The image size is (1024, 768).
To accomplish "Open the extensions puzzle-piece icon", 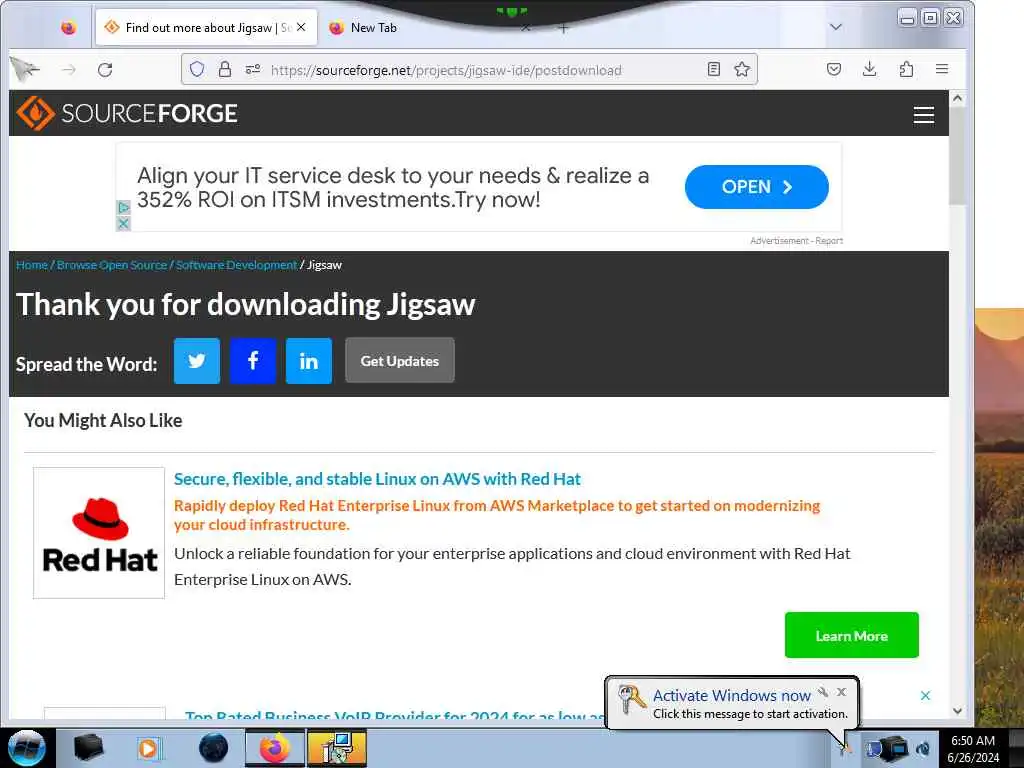I will point(906,69).
